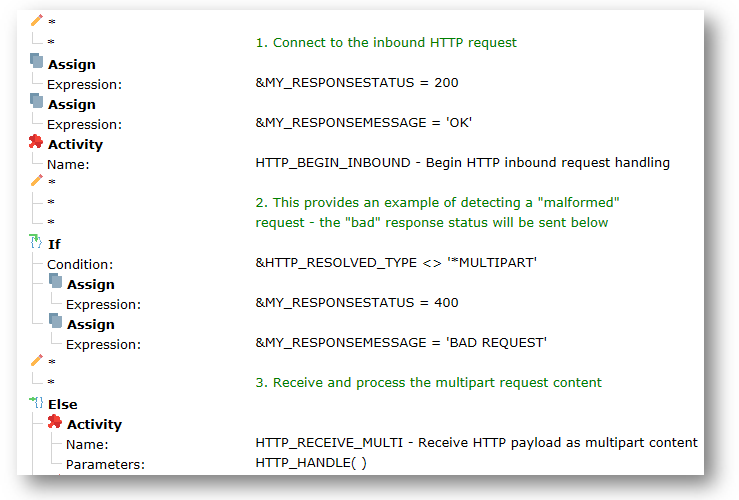
Task: Click the Else branch icon
Action: [37, 403]
